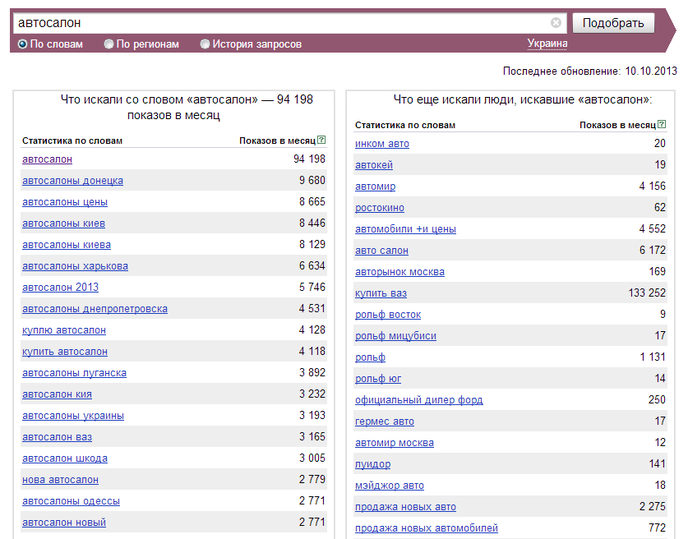This screenshot has width=688, height=539.
Task: Open the 'инком авто' link
Action: coord(382,144)
